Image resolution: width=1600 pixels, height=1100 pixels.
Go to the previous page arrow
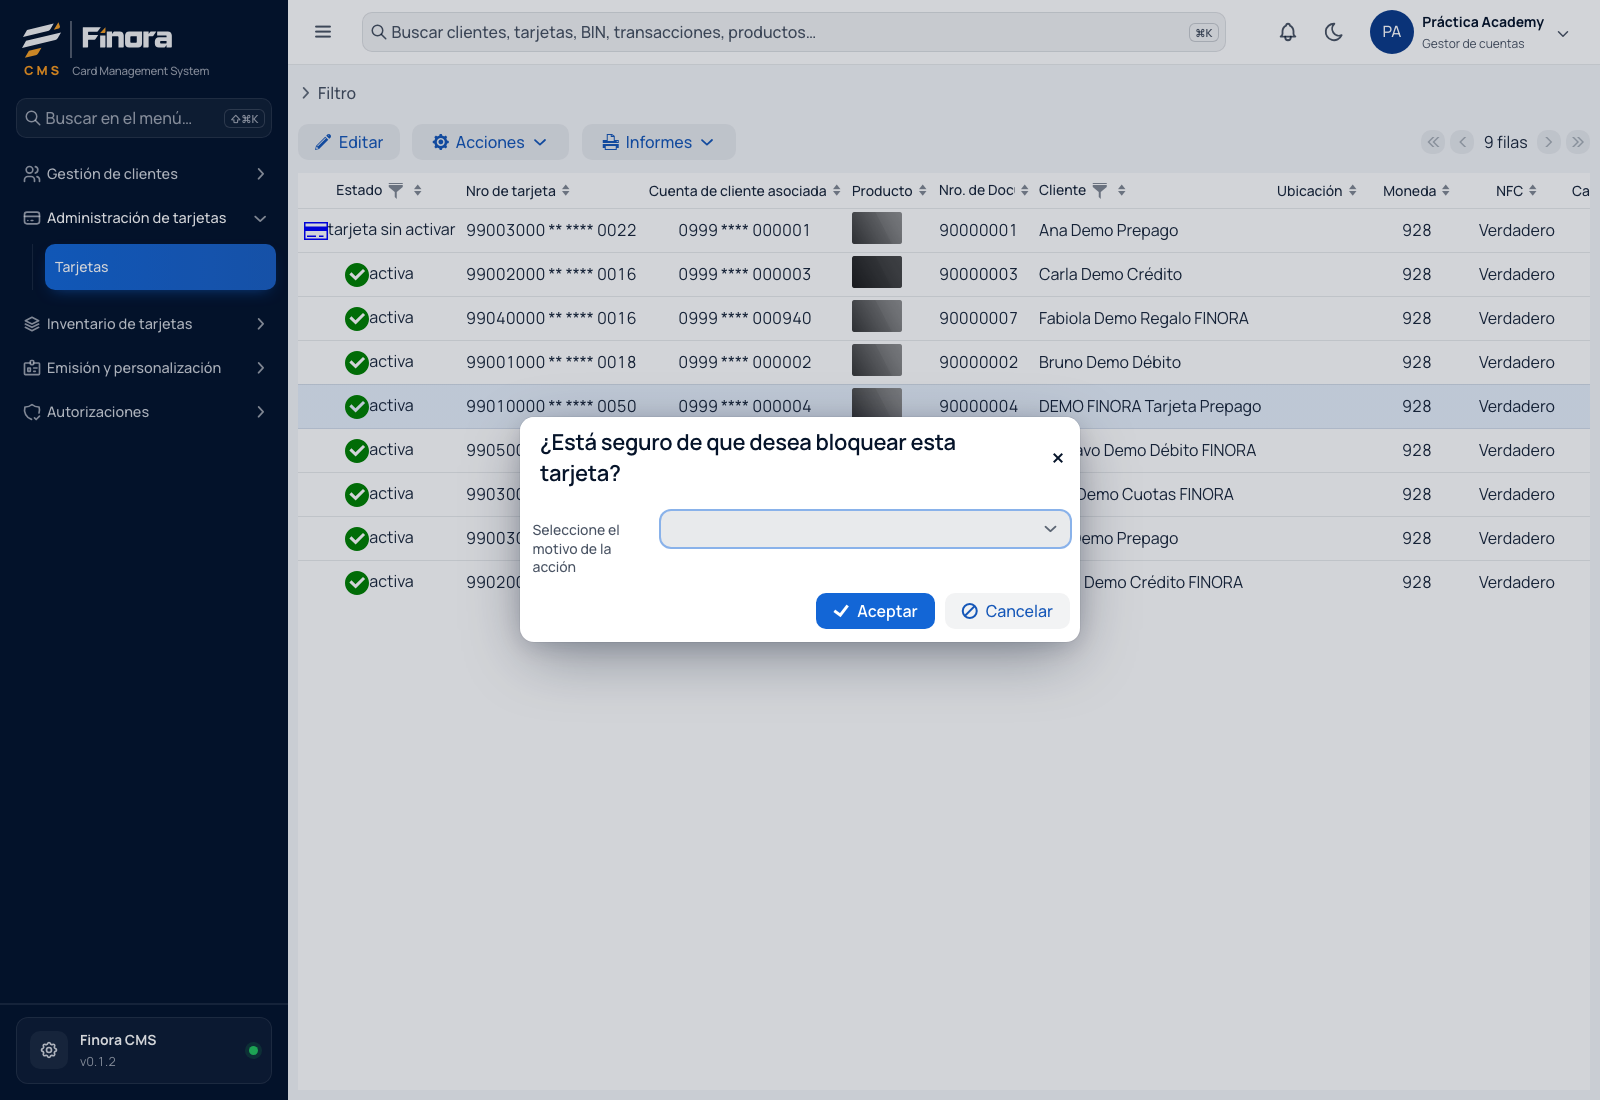1463,142
